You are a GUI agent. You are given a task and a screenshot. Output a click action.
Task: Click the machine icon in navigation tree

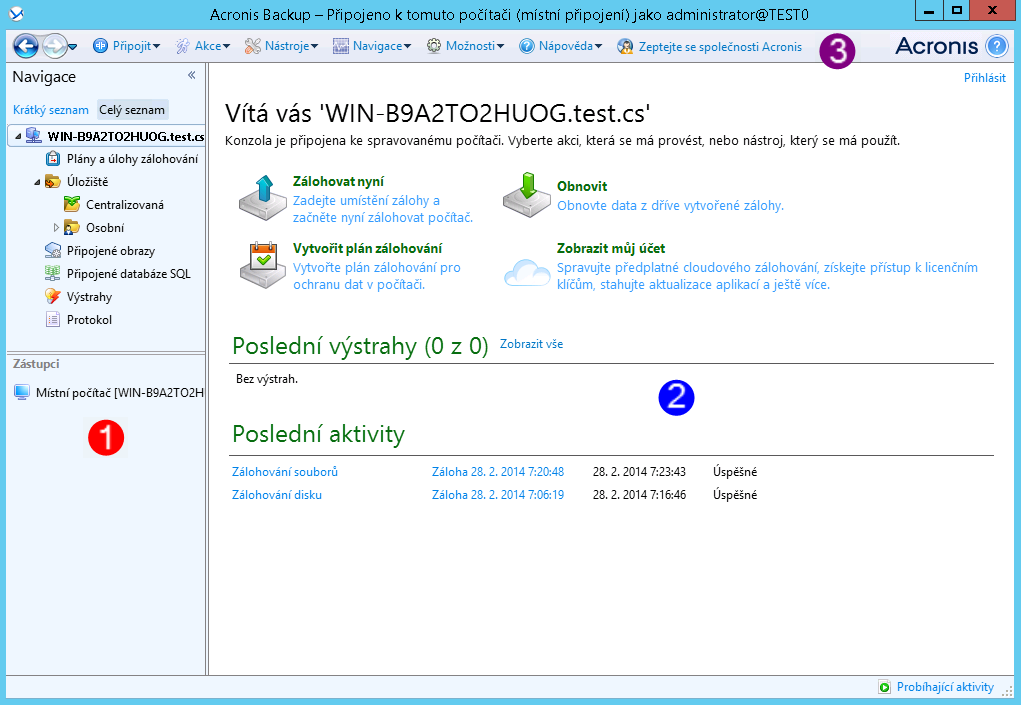[34, 136]
